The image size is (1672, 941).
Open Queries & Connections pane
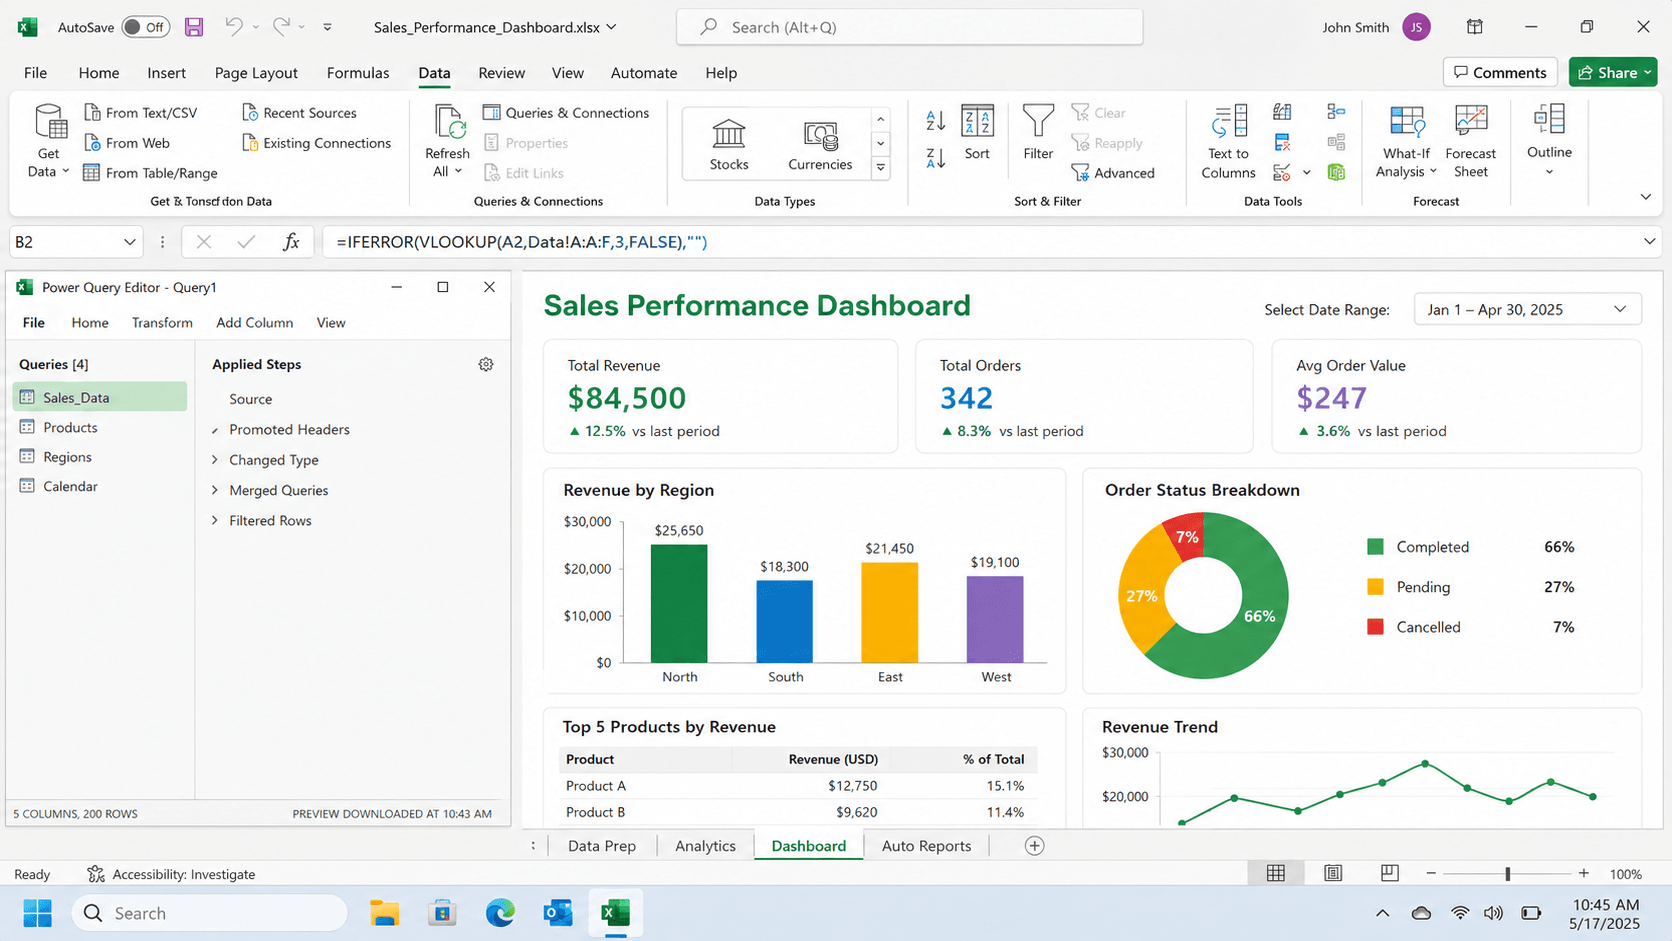(x=566, y=113)
